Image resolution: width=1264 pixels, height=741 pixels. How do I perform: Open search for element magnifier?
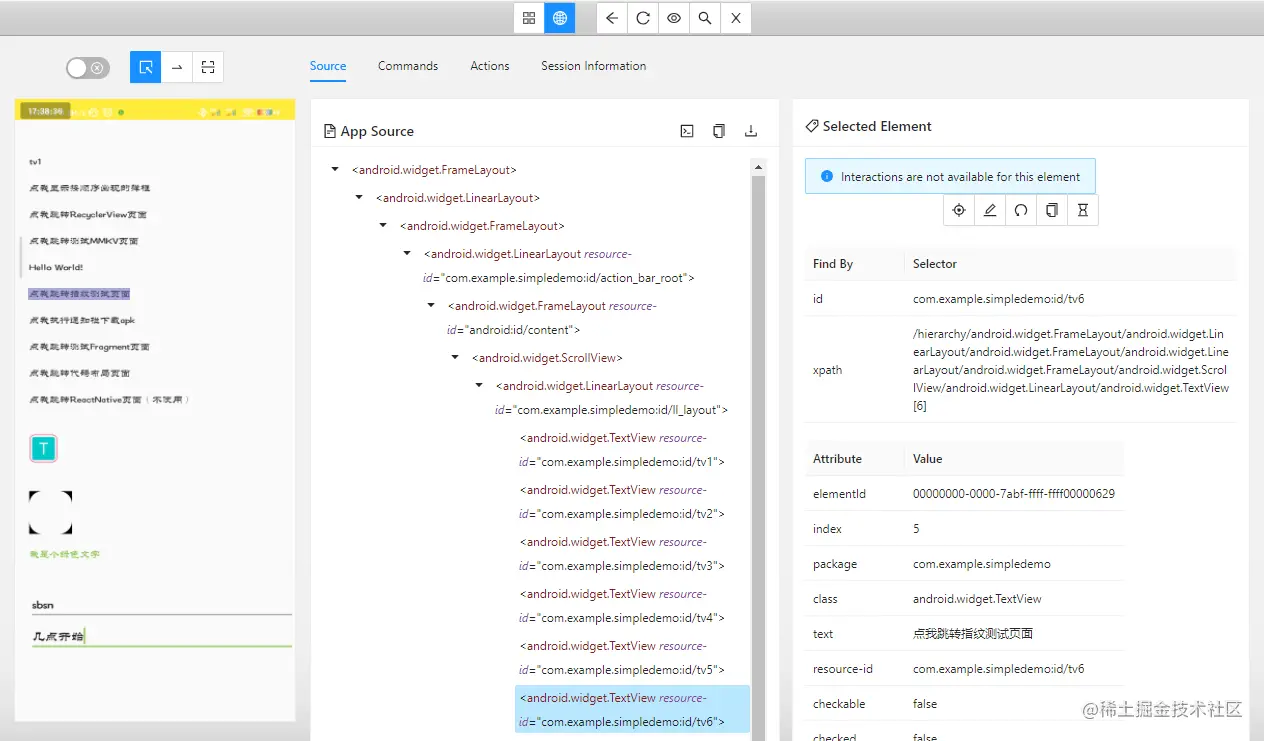click(705, 18)
